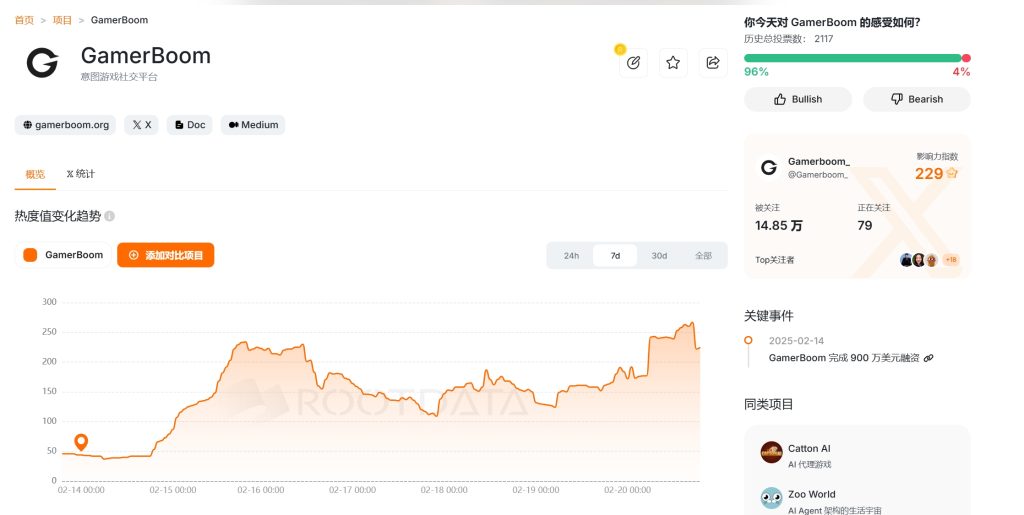The height and width of the screenshot is (515, 1024).
Task: Star GamerBoom as a favorite
Action: (673, 63)
